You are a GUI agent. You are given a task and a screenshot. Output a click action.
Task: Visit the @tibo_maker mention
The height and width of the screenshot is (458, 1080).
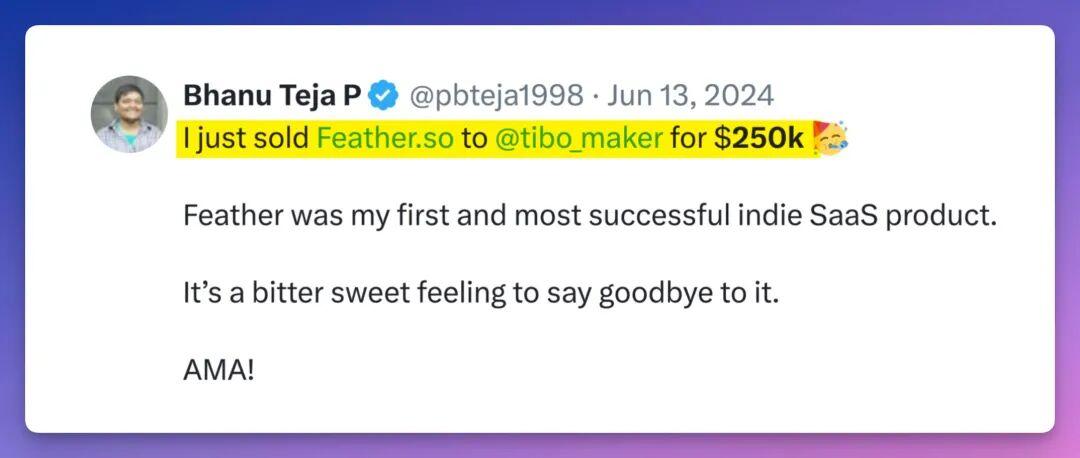tap(578, 139)
